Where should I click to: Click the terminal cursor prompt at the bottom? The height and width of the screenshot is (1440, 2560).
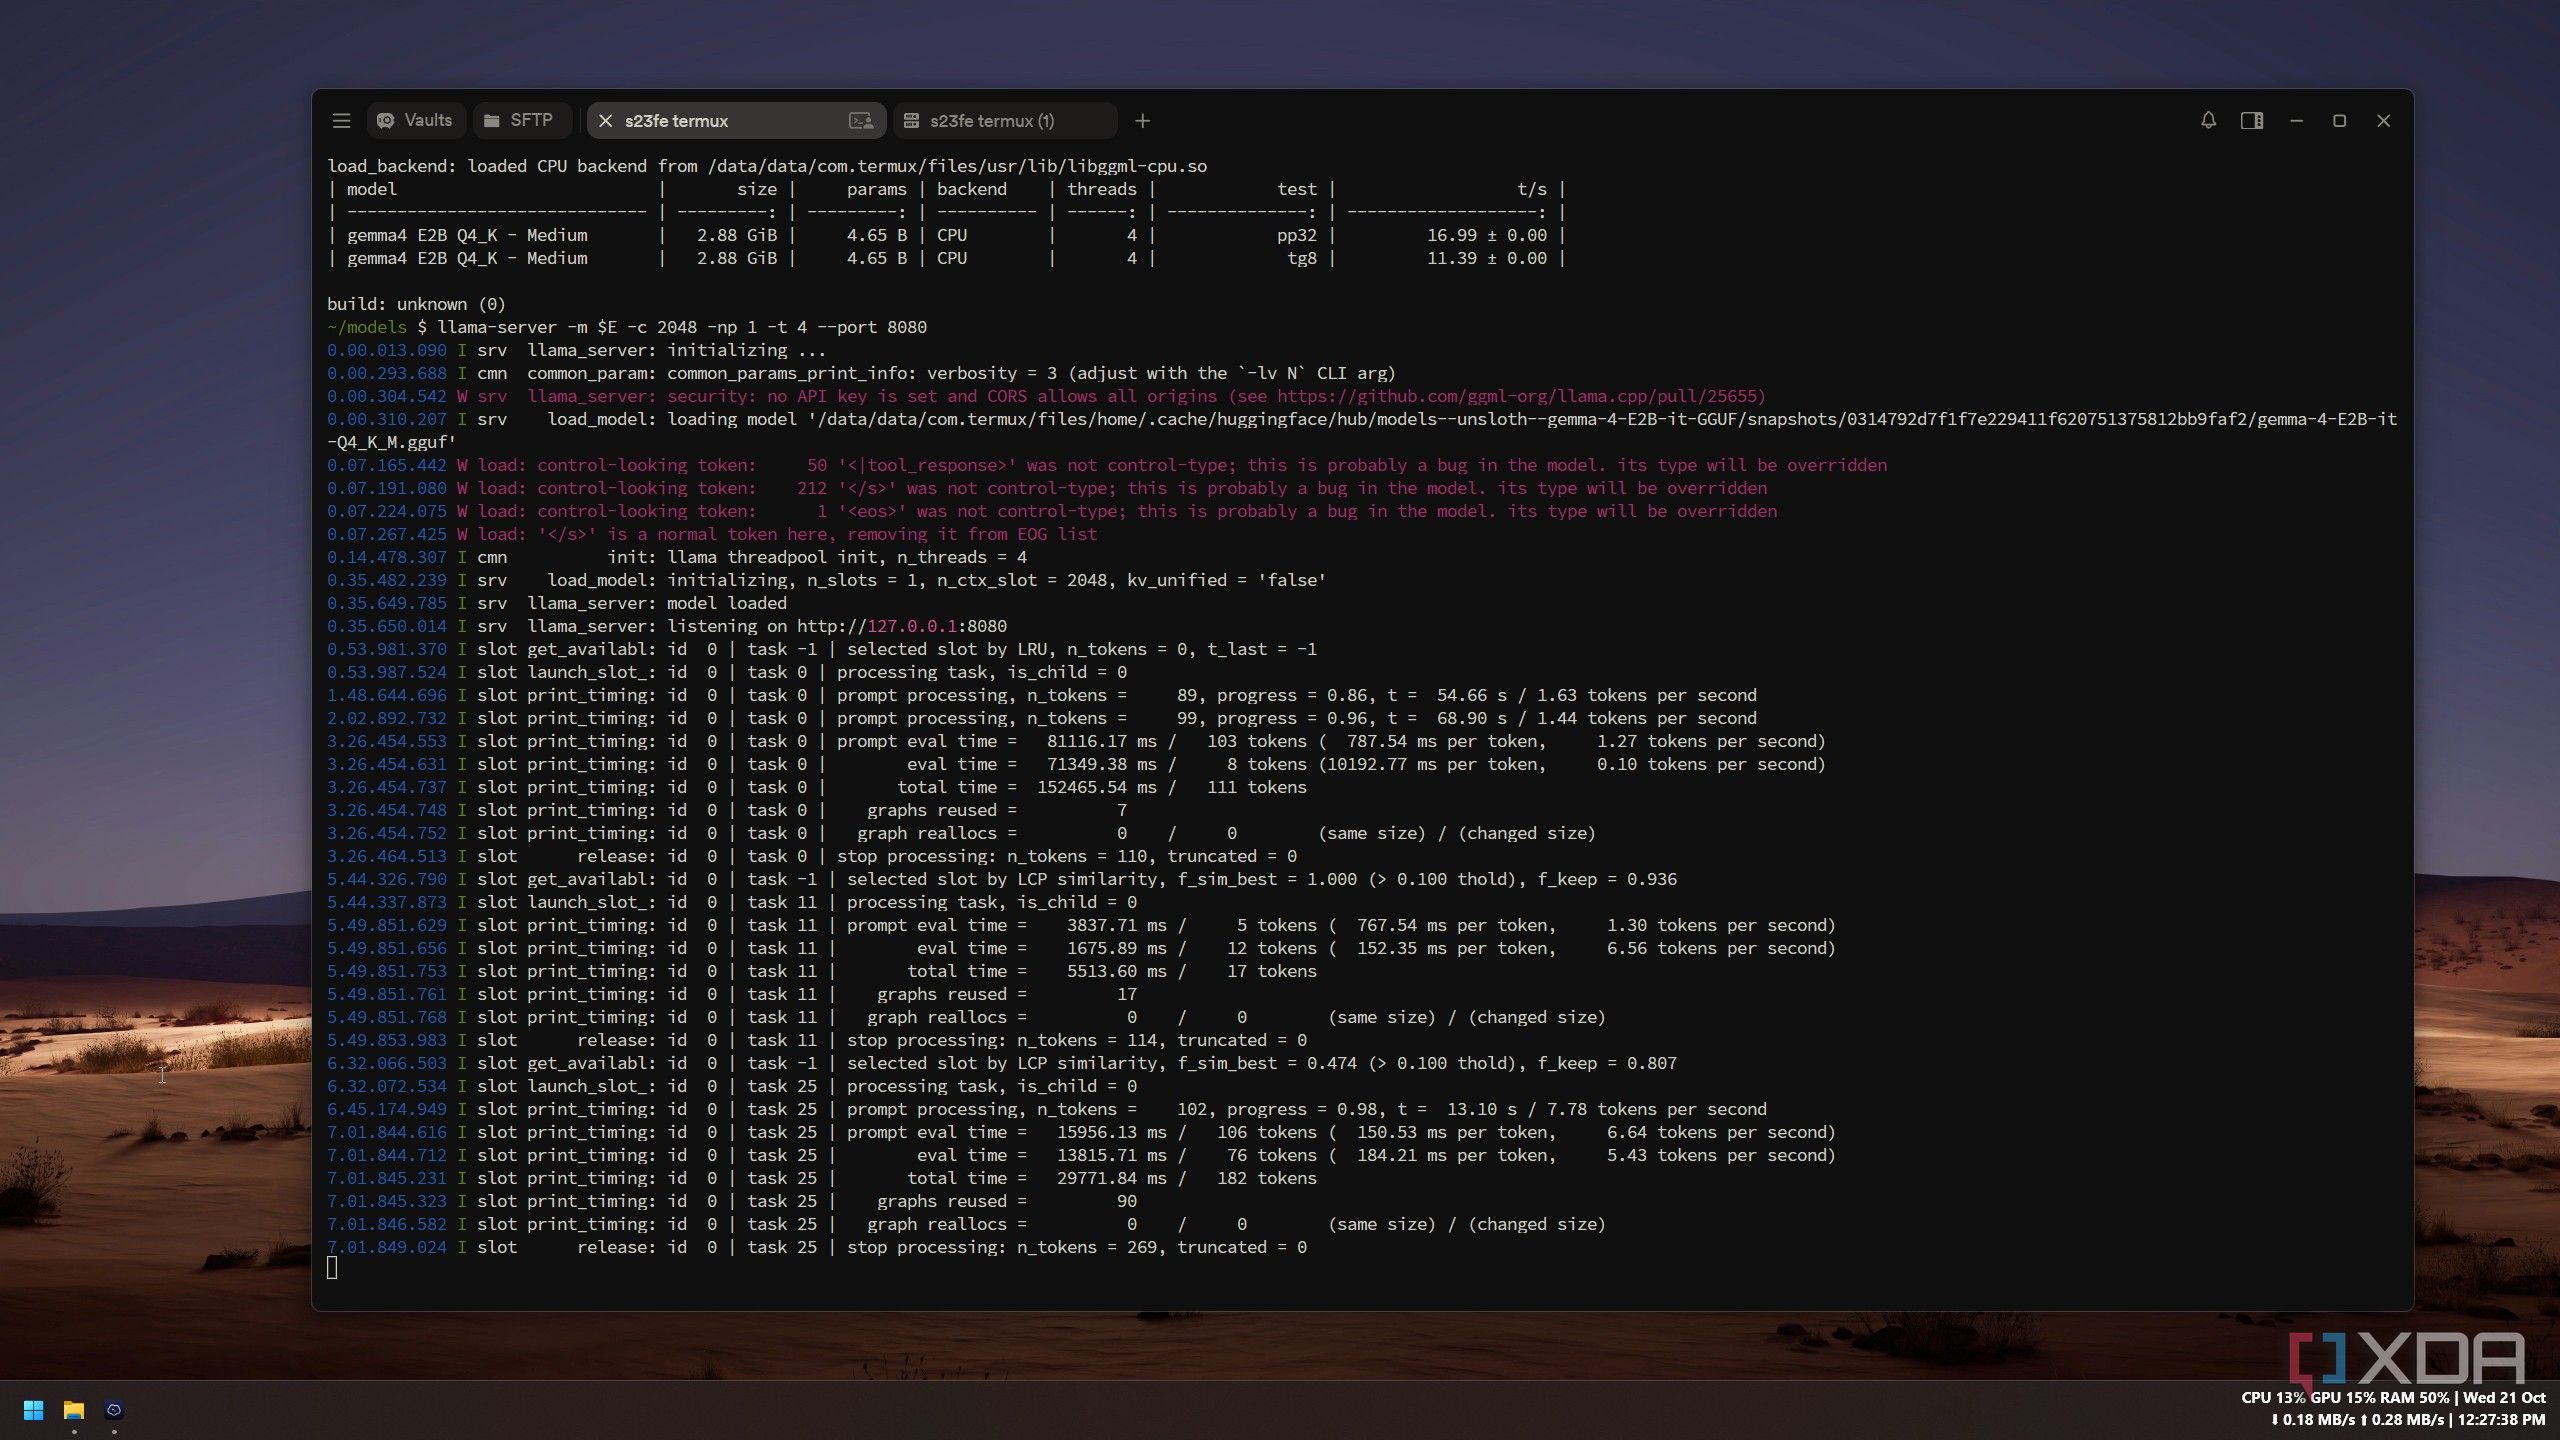[x=332, y=1268]
